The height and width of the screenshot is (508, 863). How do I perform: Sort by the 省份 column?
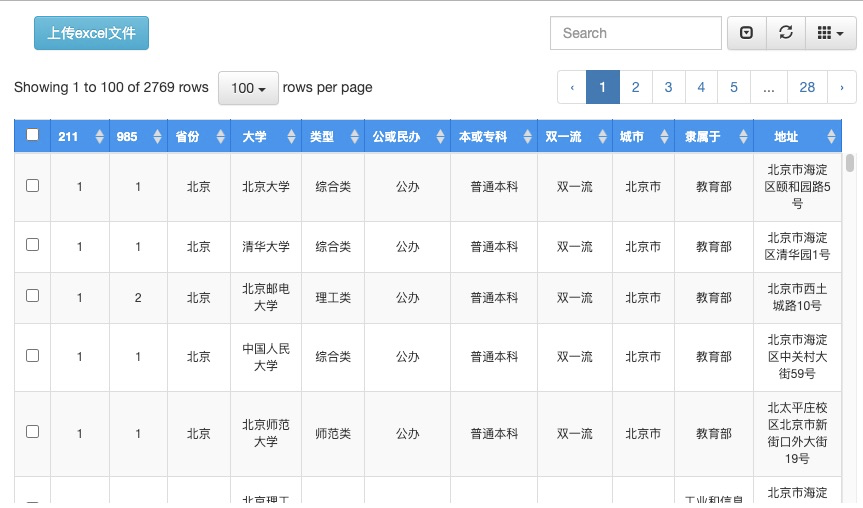pyautogui.click(x=199, y=136)
